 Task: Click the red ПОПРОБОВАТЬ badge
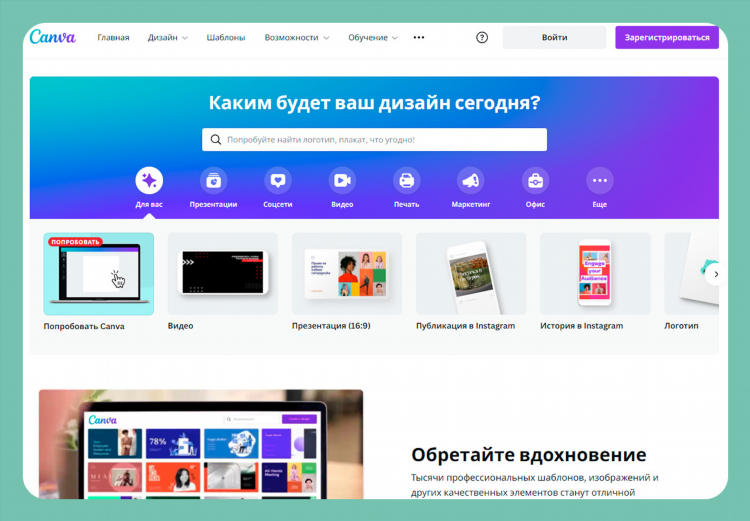click(75, 242)
